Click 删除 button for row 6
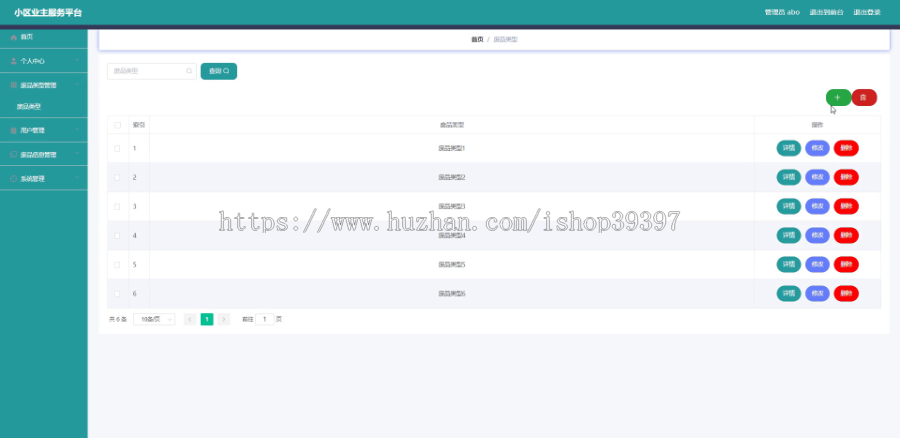 coord(846,293)
